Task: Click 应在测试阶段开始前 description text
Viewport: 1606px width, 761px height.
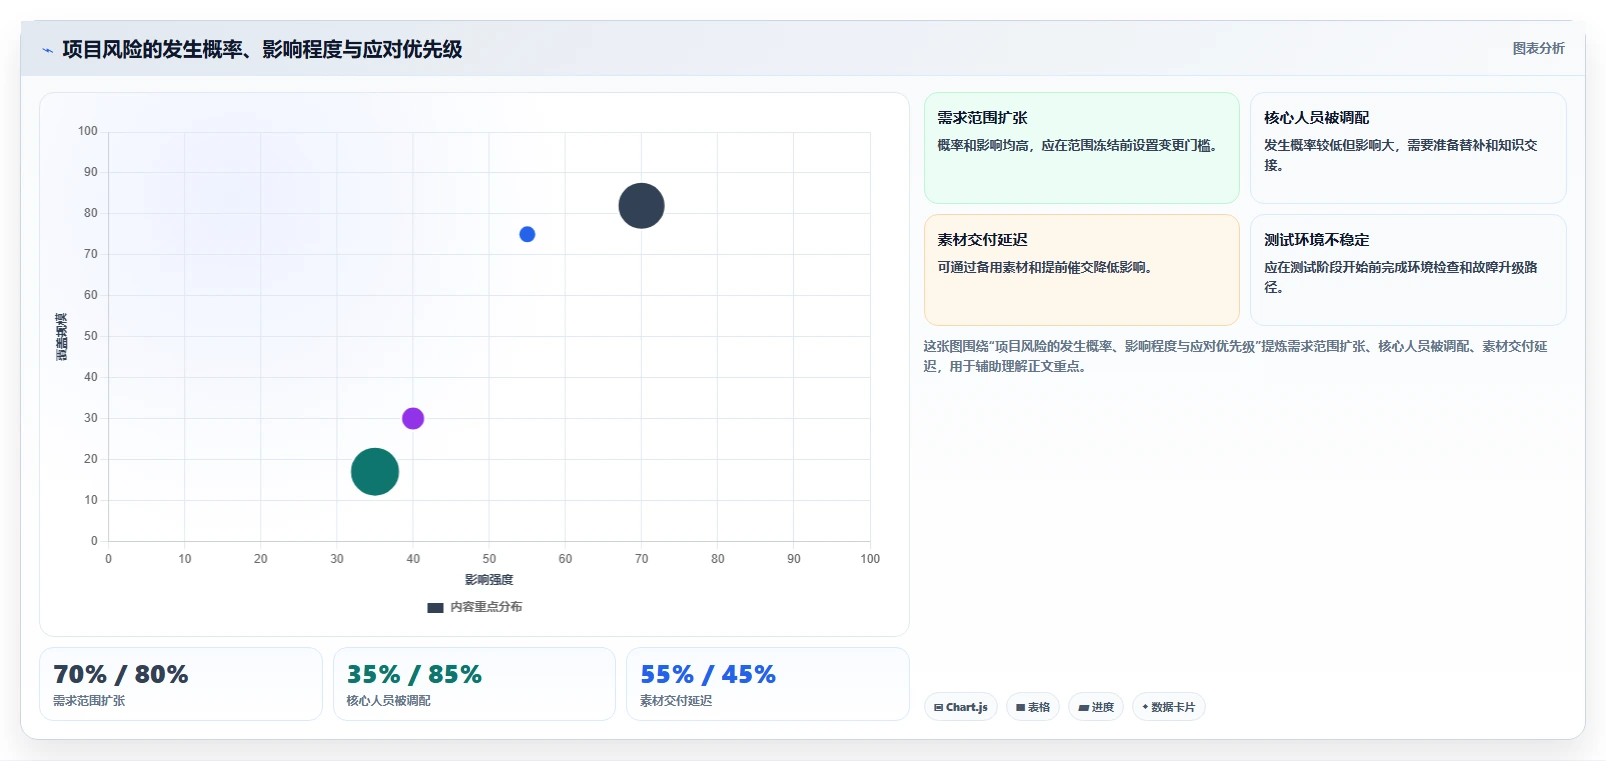Action: (x=1400, y=277)
